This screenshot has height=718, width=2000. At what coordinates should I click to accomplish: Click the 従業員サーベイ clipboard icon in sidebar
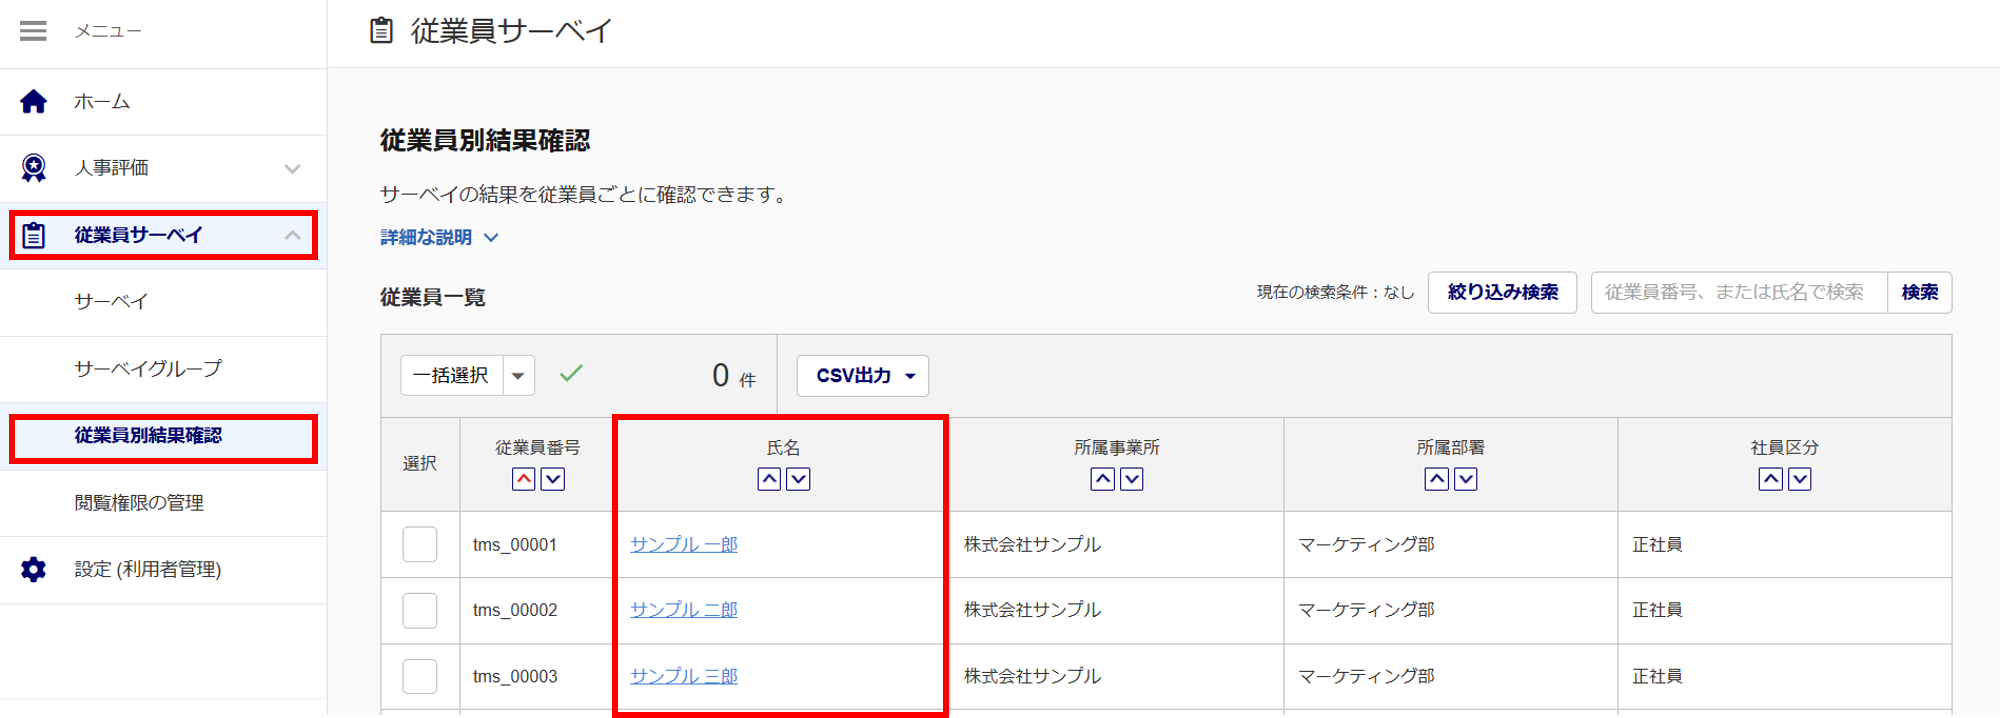[33, 235]
